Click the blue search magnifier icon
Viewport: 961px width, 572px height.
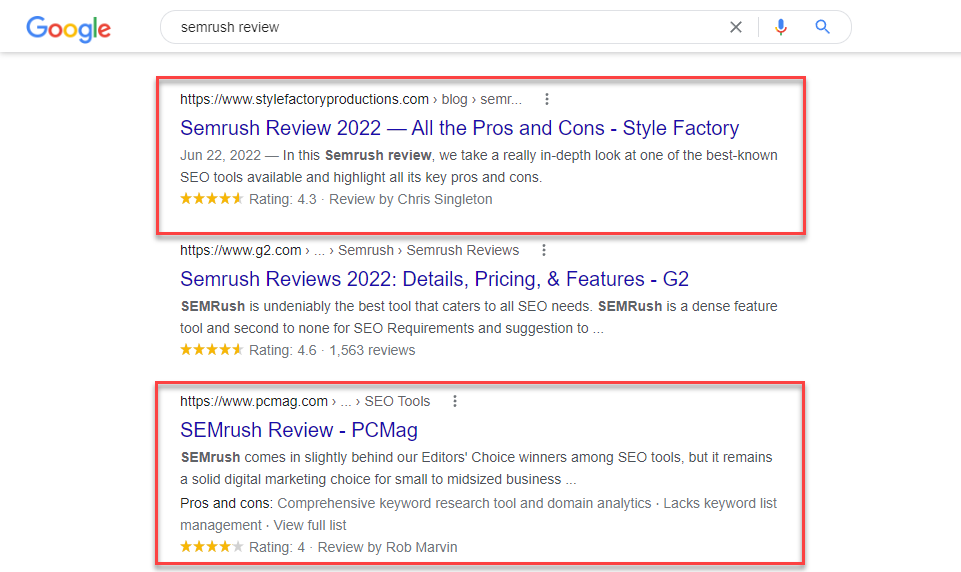click(x=822, y=27)
